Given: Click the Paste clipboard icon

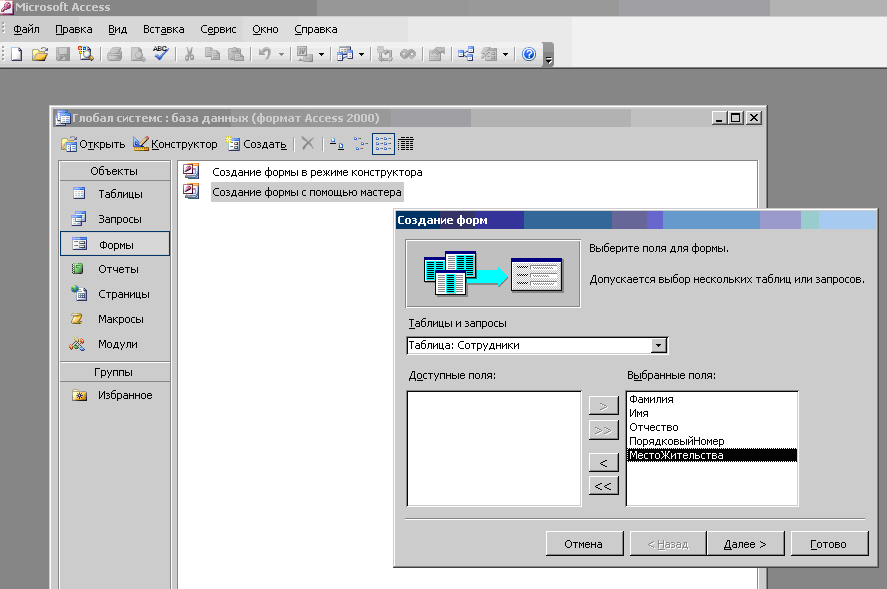Looking at the screenshot, I should (x=235, y=54).
